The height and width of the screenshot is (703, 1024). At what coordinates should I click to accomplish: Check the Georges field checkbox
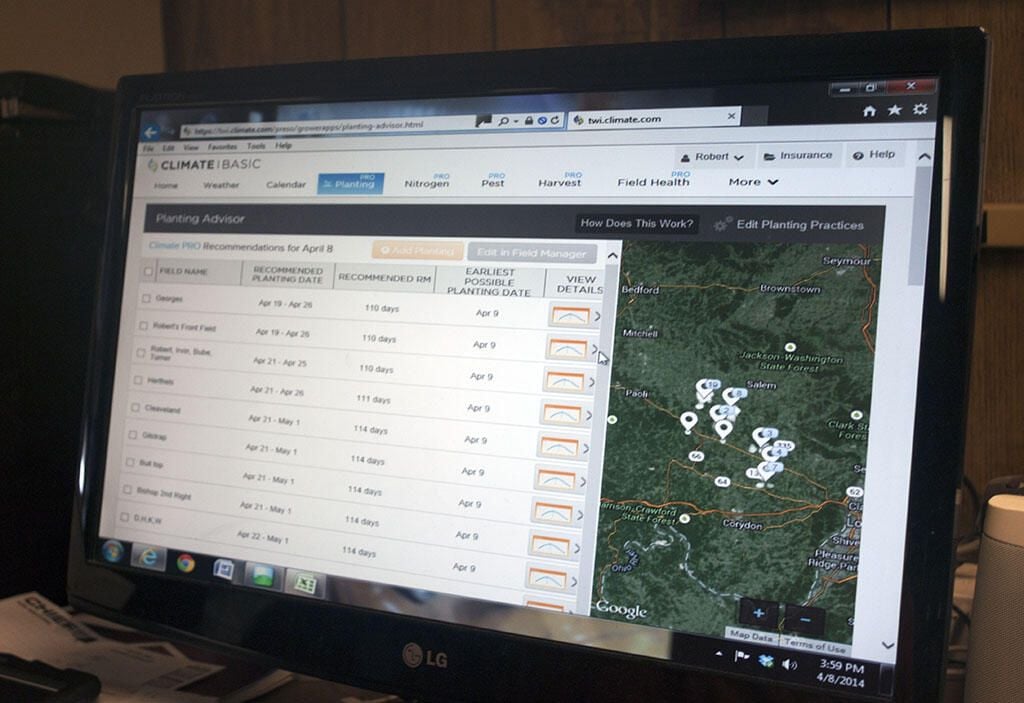point(146,298)
